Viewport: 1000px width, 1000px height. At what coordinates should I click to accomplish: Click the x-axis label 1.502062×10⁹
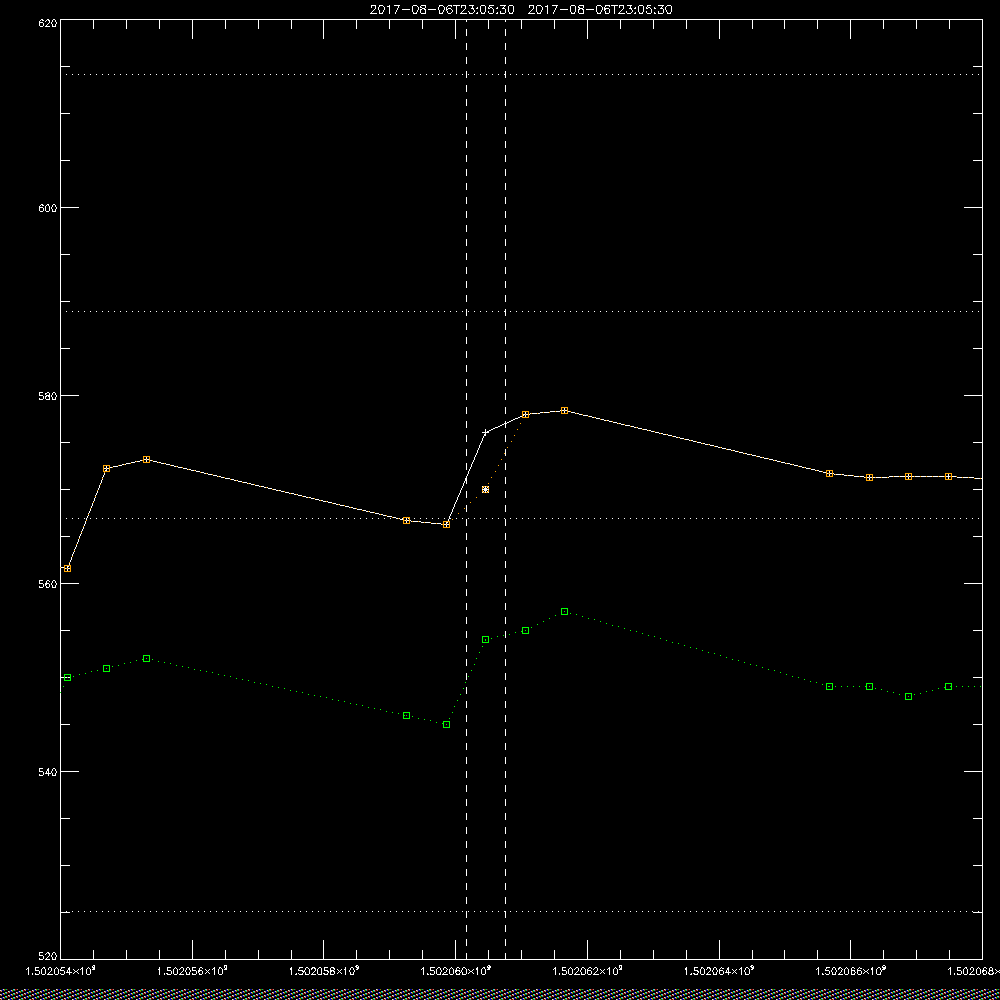(587, 971)
